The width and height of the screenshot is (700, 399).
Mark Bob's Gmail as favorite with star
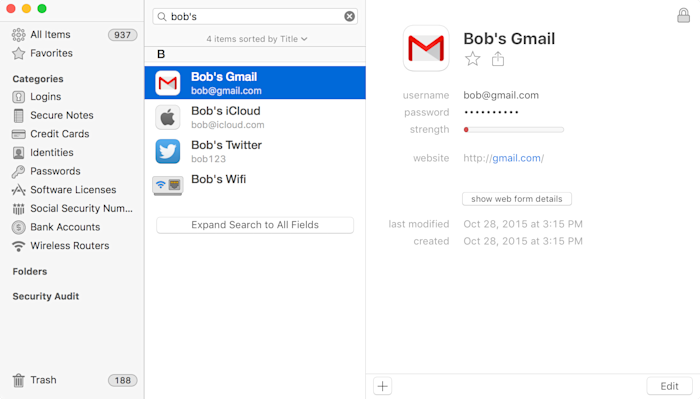tap(472, 59)
